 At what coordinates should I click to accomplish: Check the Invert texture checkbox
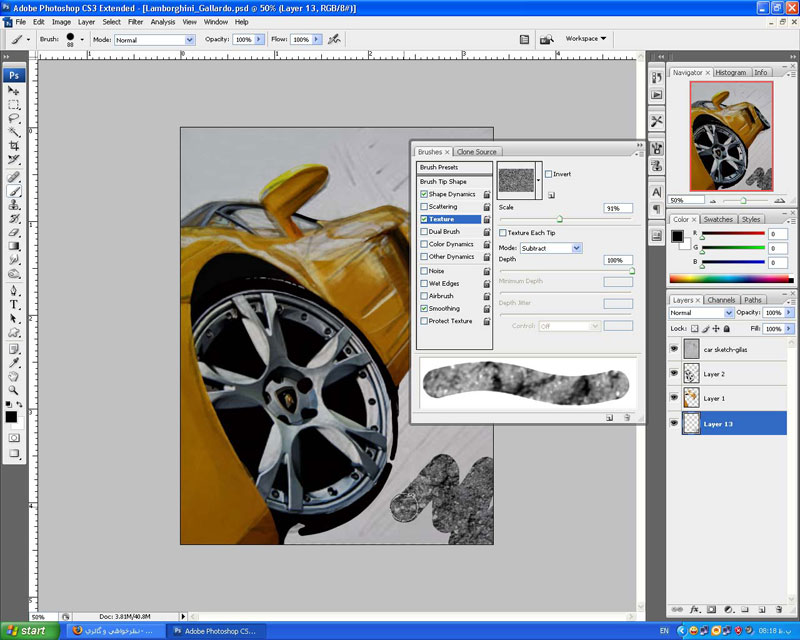coord(548,174)
